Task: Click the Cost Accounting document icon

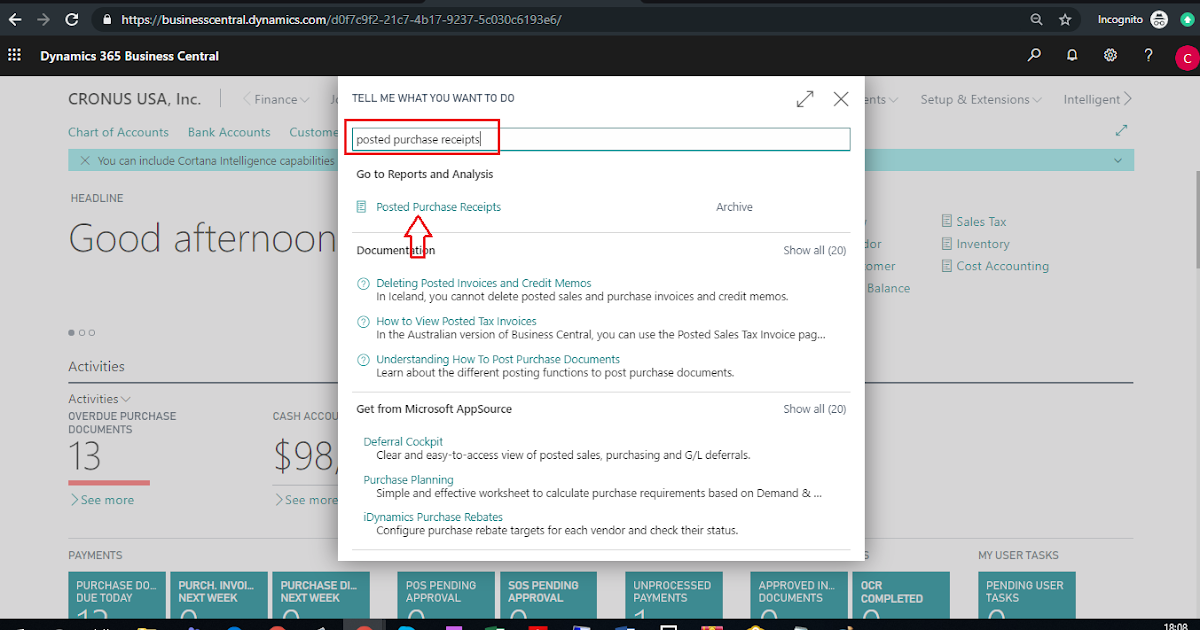Action: tap(947, 266)
